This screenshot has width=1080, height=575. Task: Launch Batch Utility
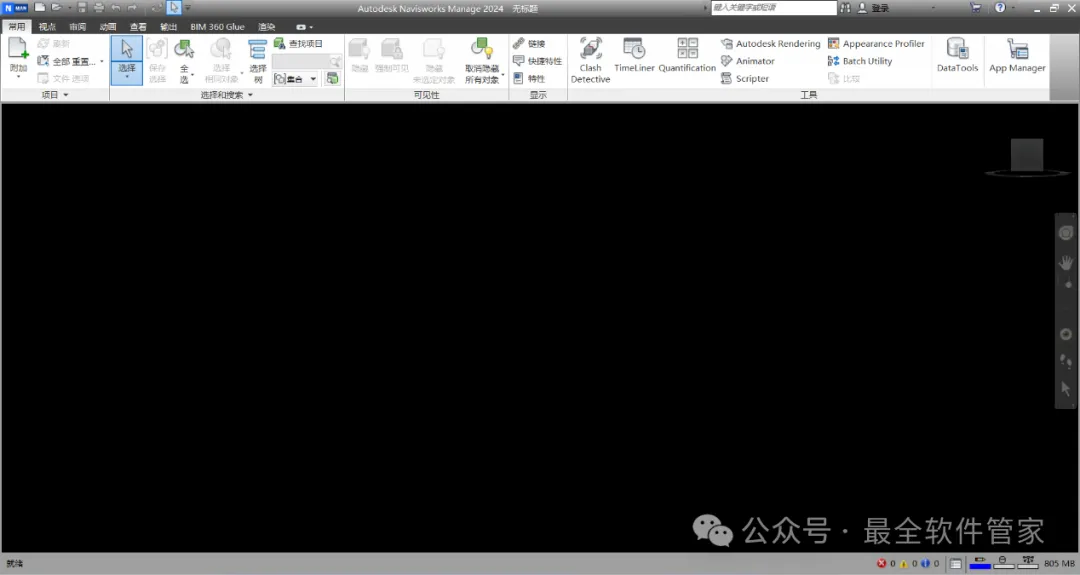[x=860, y=61]
